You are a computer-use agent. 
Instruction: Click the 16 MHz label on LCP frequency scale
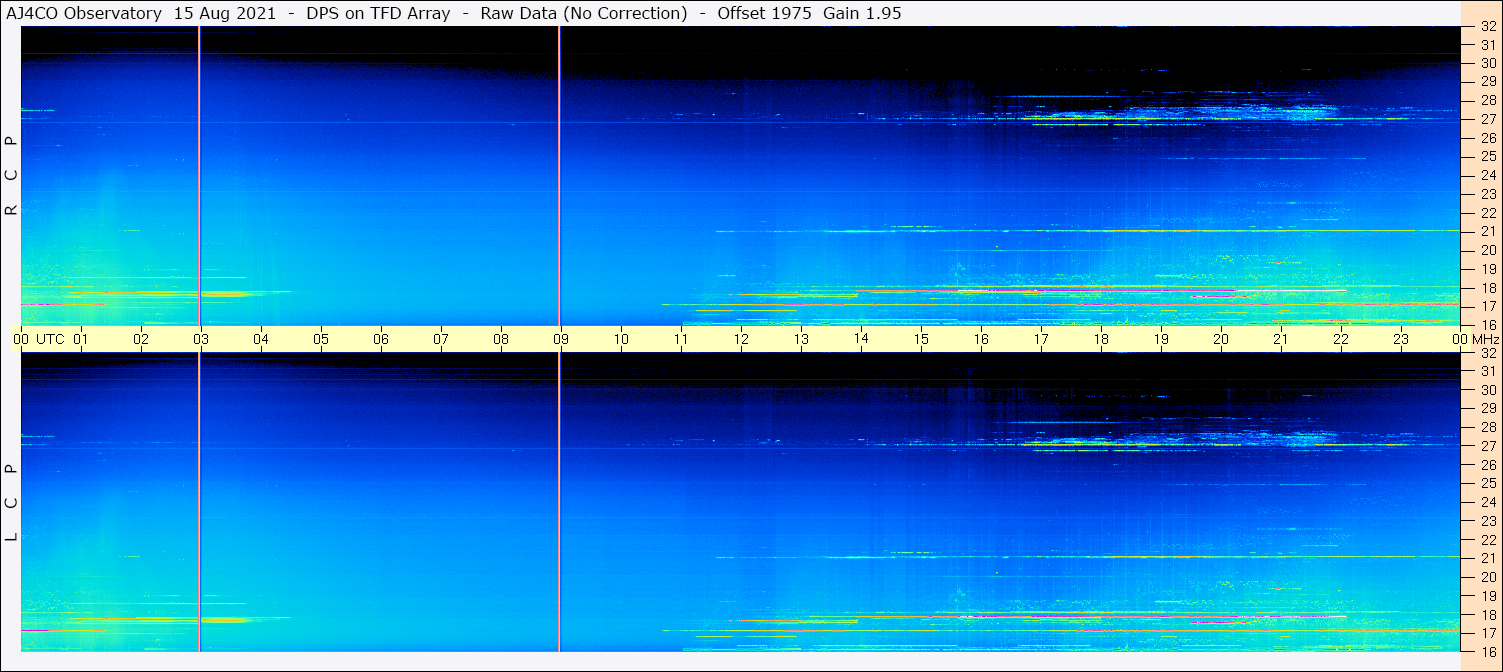tap(1488, 651)
